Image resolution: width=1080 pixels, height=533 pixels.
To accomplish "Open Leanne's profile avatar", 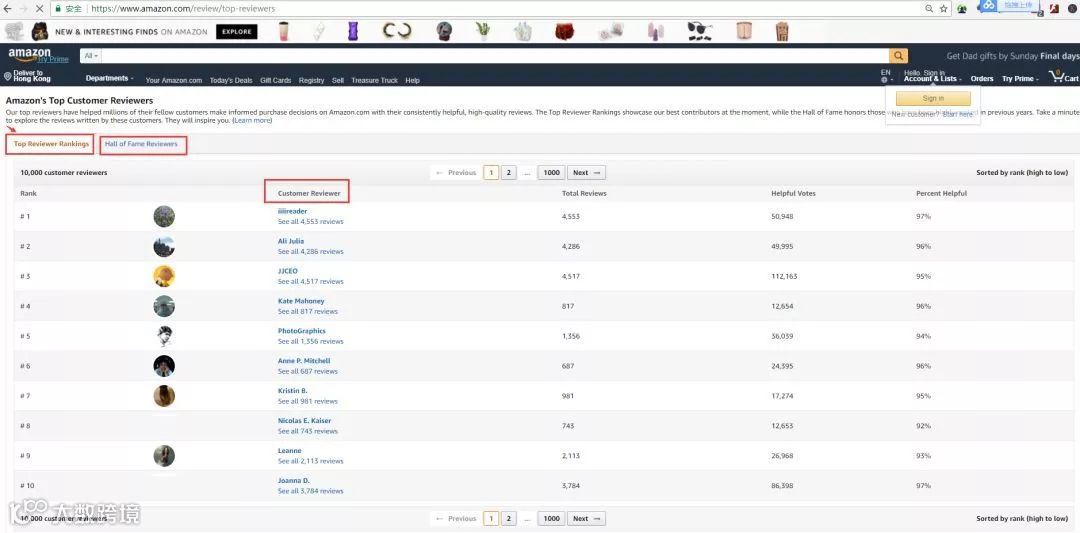I will coord(164,456).
